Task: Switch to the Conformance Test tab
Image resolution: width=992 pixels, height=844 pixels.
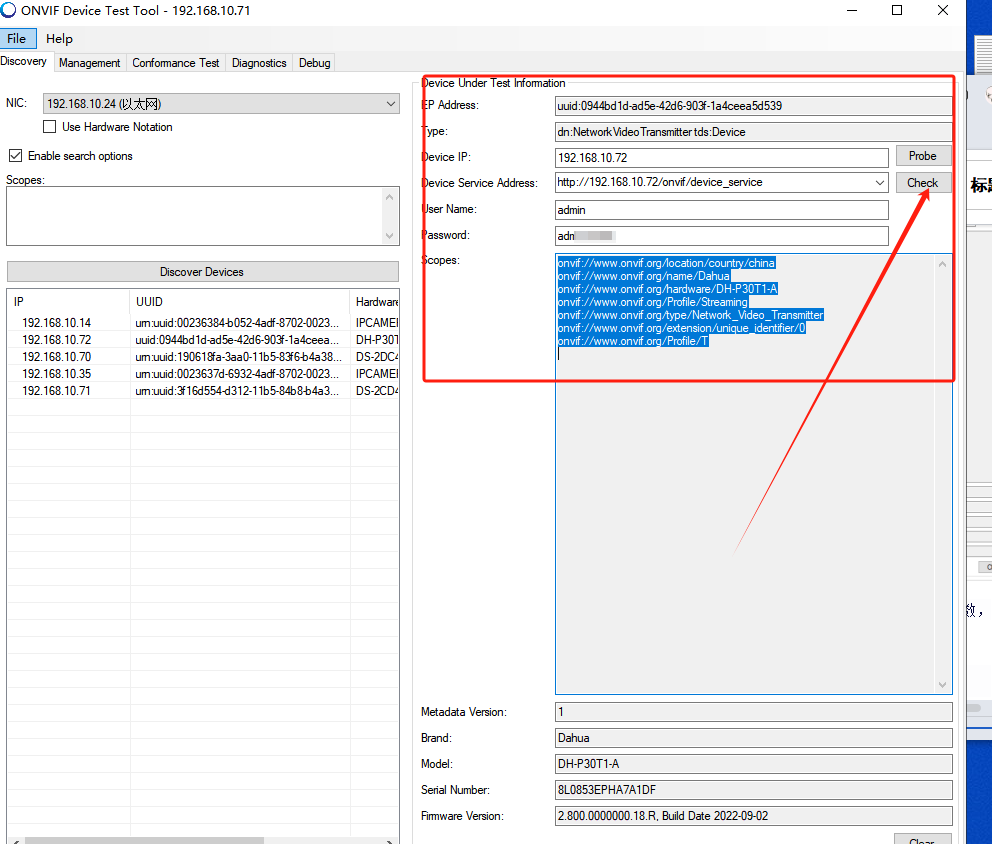Action: (x=175, y=62)
